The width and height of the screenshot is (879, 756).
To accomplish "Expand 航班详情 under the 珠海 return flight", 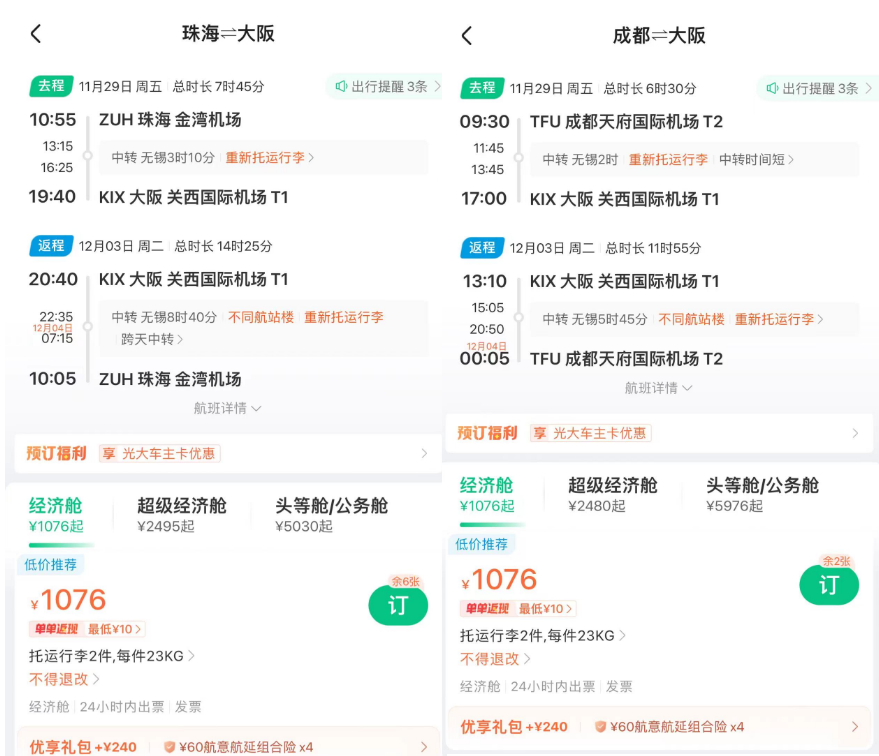I will click(x=227, y=408).
